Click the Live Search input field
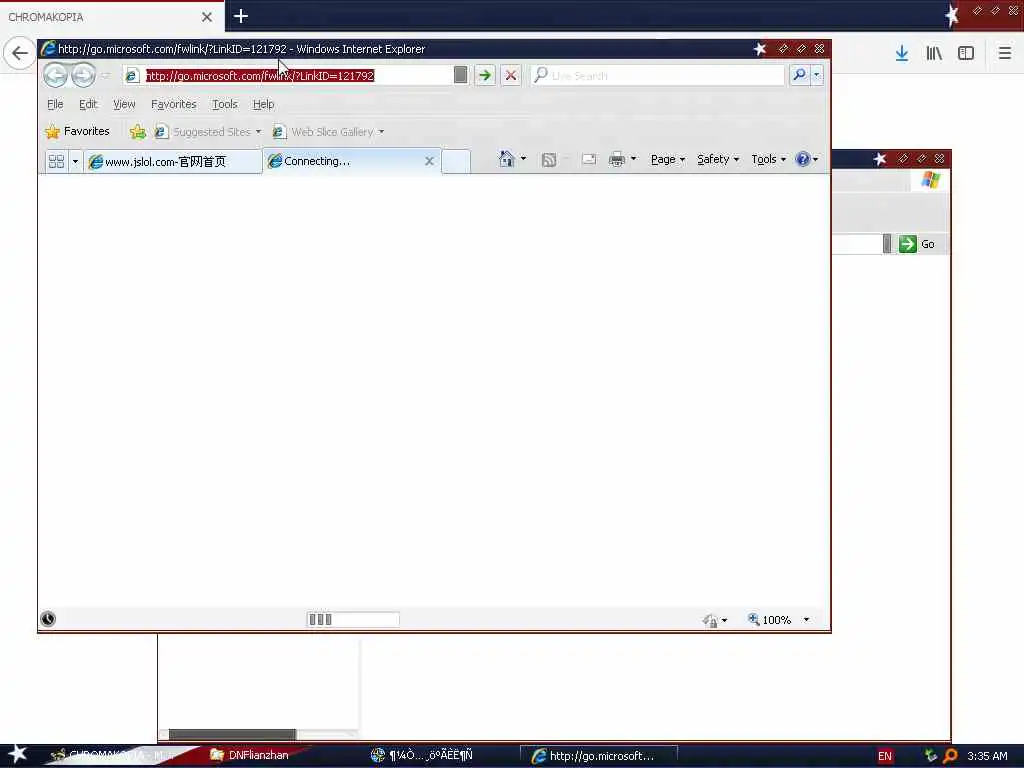 tap(657, 75)
